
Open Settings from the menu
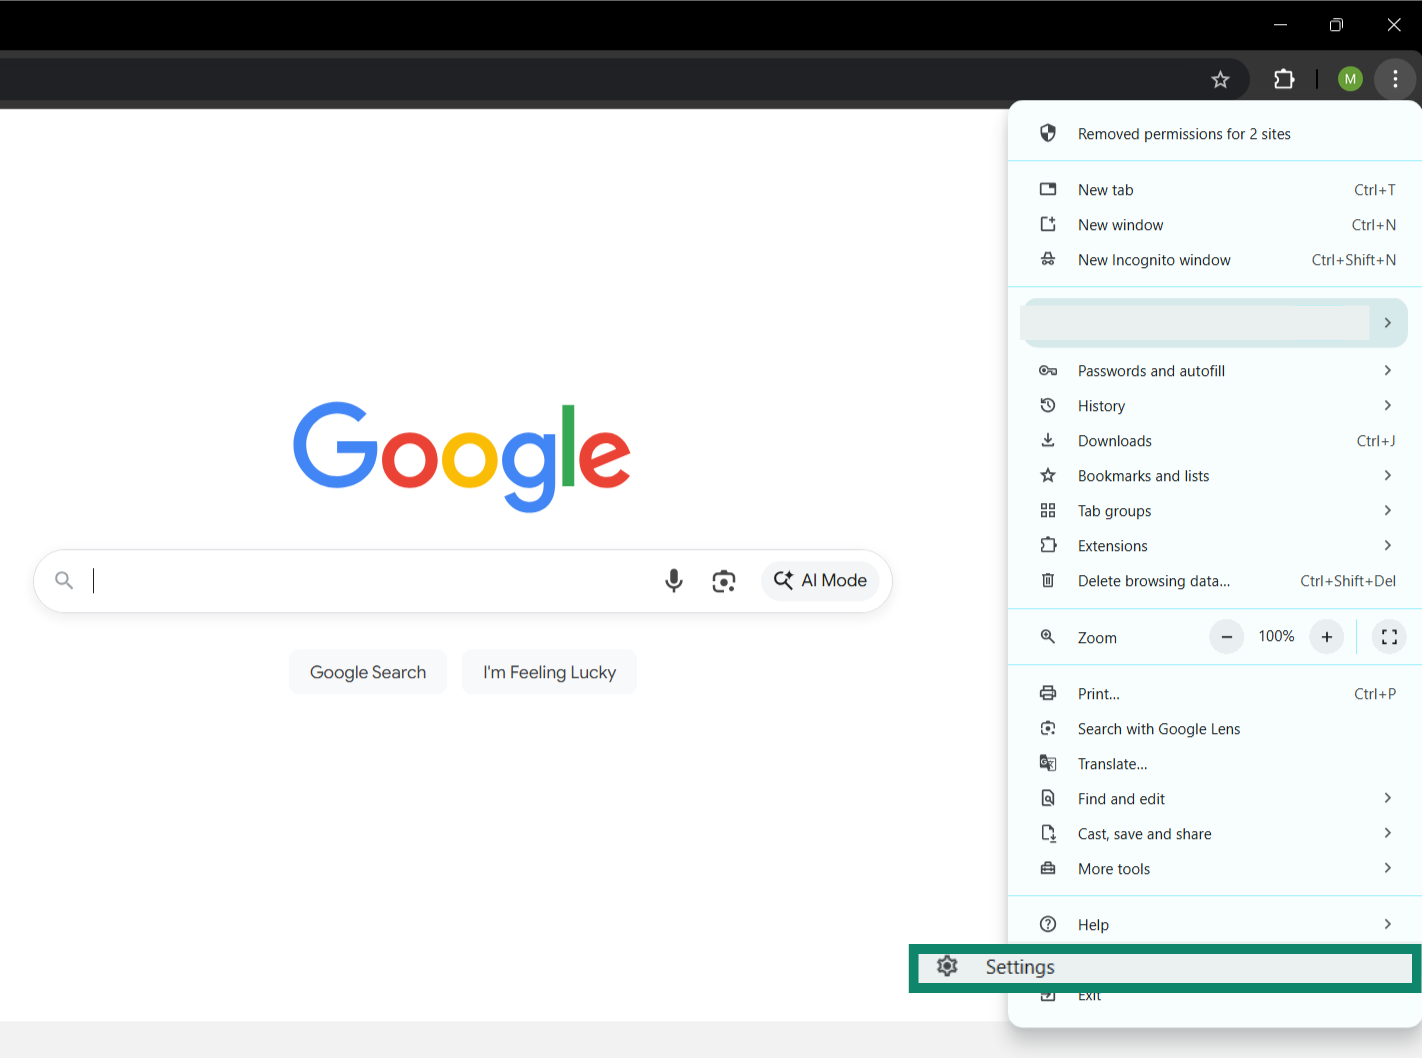tap(1019, 967)
